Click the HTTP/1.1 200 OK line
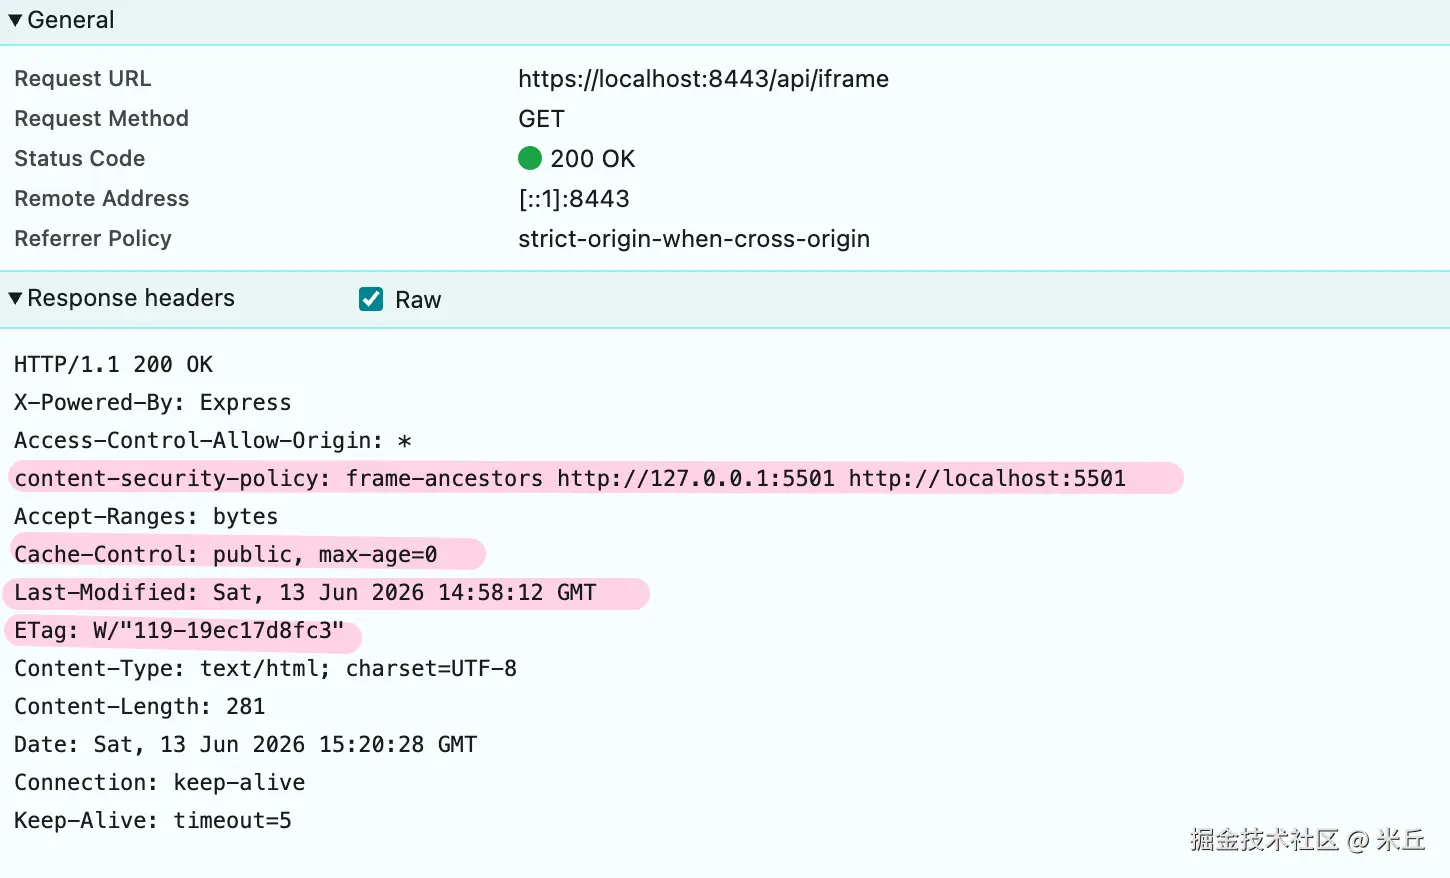1450x878 pixels. click(113, 364)
